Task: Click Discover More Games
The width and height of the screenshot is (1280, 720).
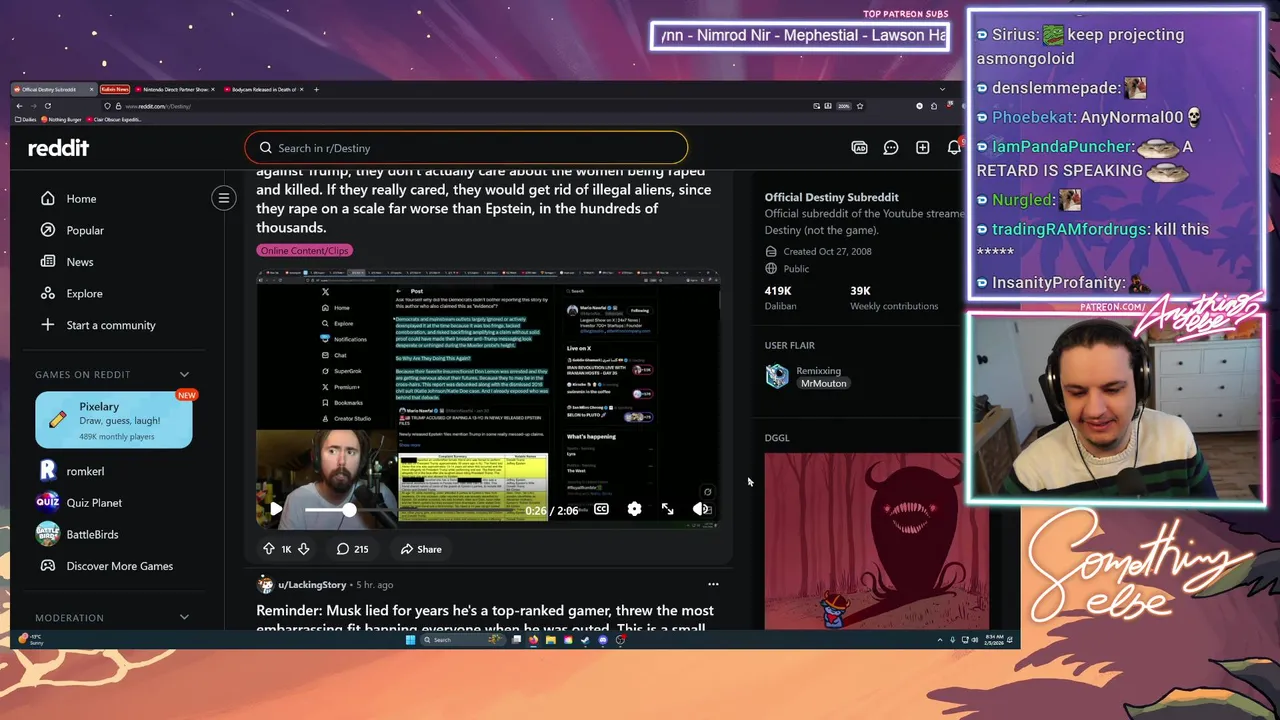Action: tap(119, 566)
